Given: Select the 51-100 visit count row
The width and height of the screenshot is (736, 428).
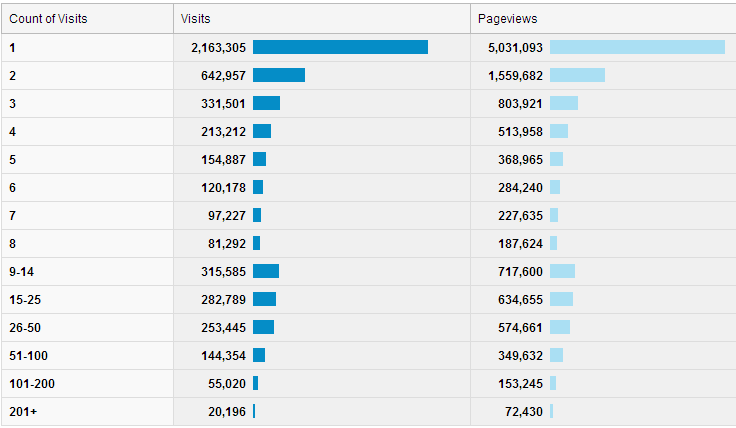Looking at the screenshot, I should click(28, 355).
